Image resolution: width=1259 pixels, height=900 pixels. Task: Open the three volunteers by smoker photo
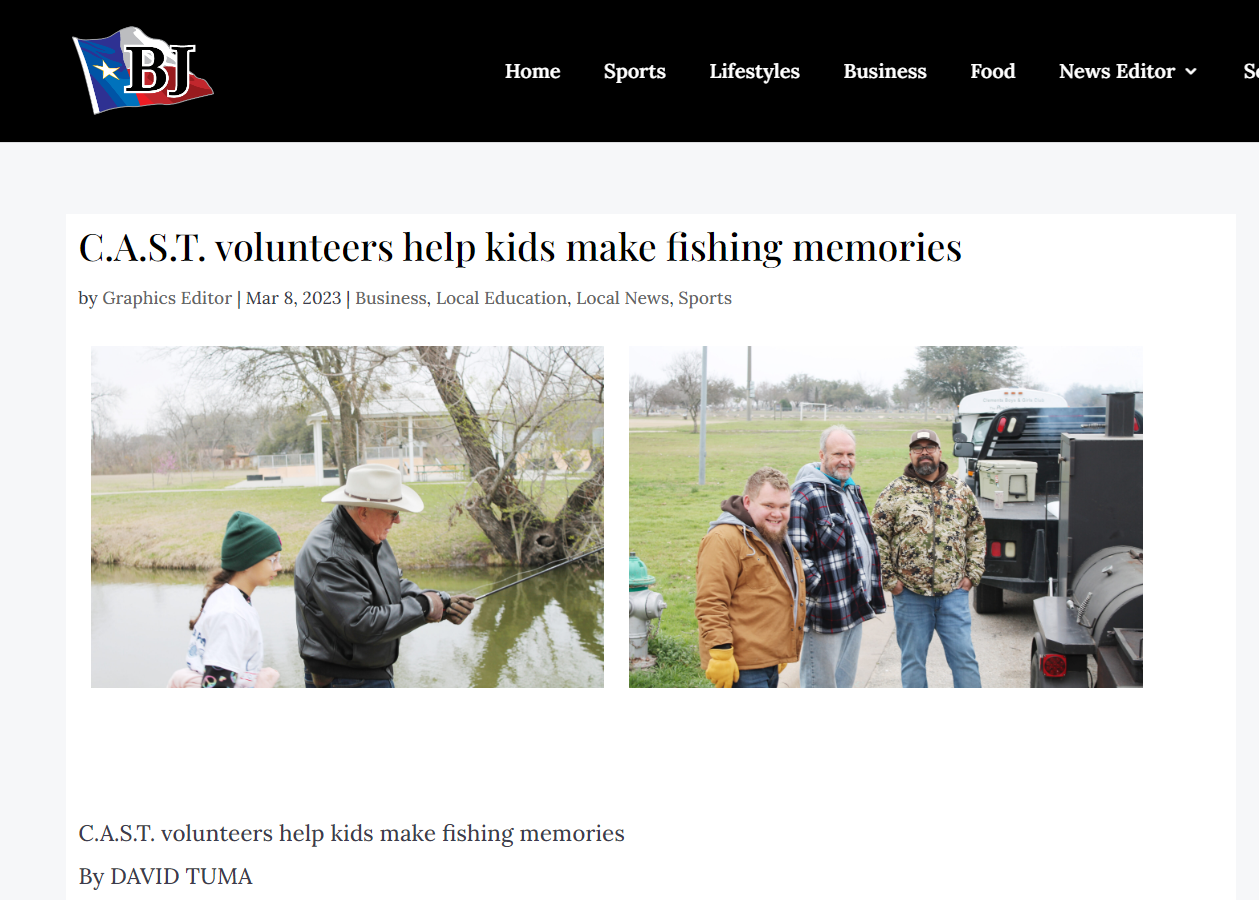[x=886, y=517]
